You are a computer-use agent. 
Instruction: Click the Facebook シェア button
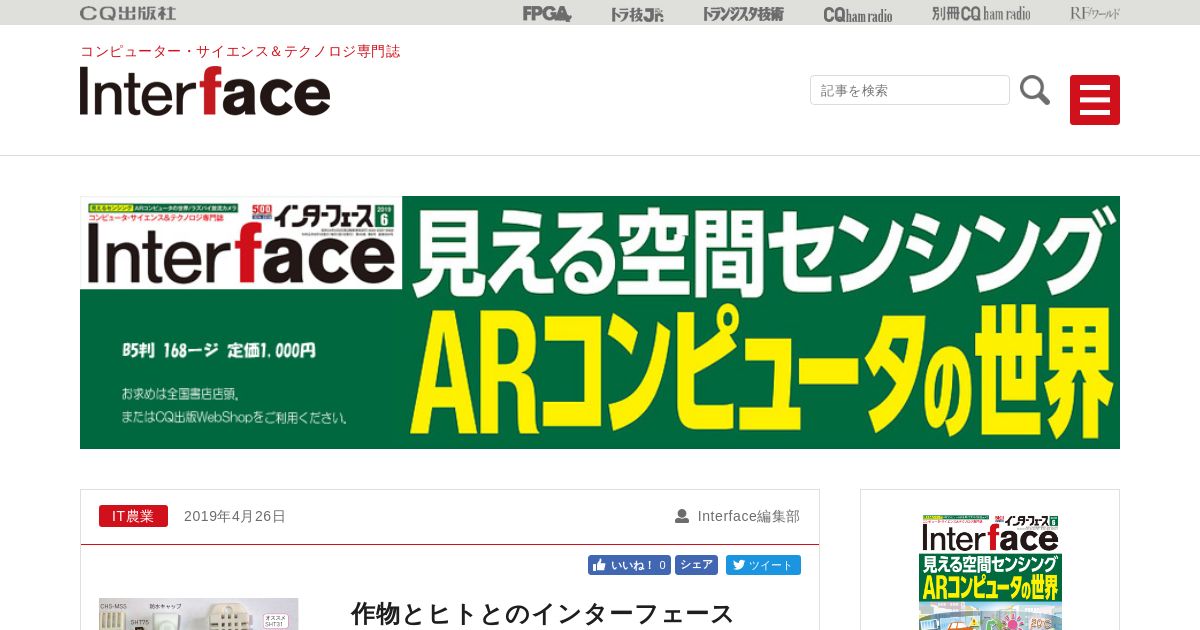(x=696, y=565)
